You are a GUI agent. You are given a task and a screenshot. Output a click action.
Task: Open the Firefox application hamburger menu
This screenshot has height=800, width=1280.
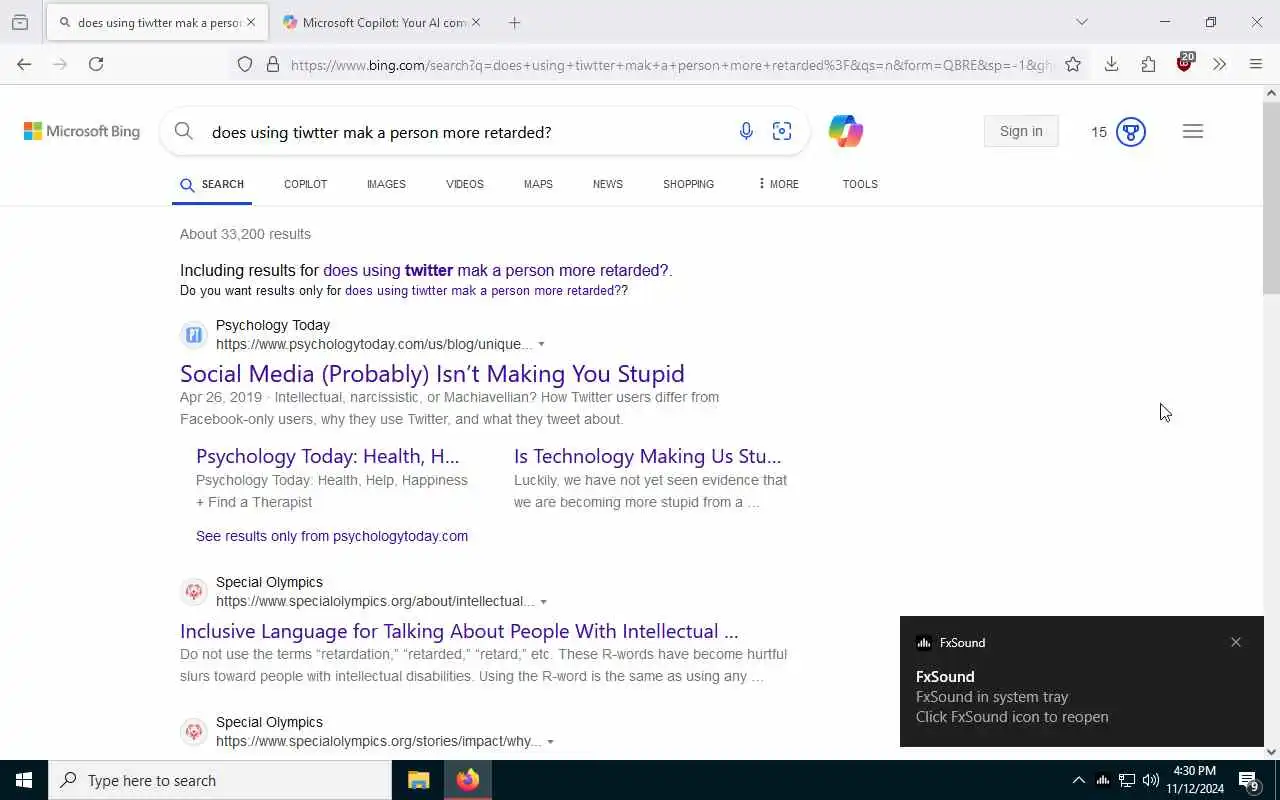1256,64
